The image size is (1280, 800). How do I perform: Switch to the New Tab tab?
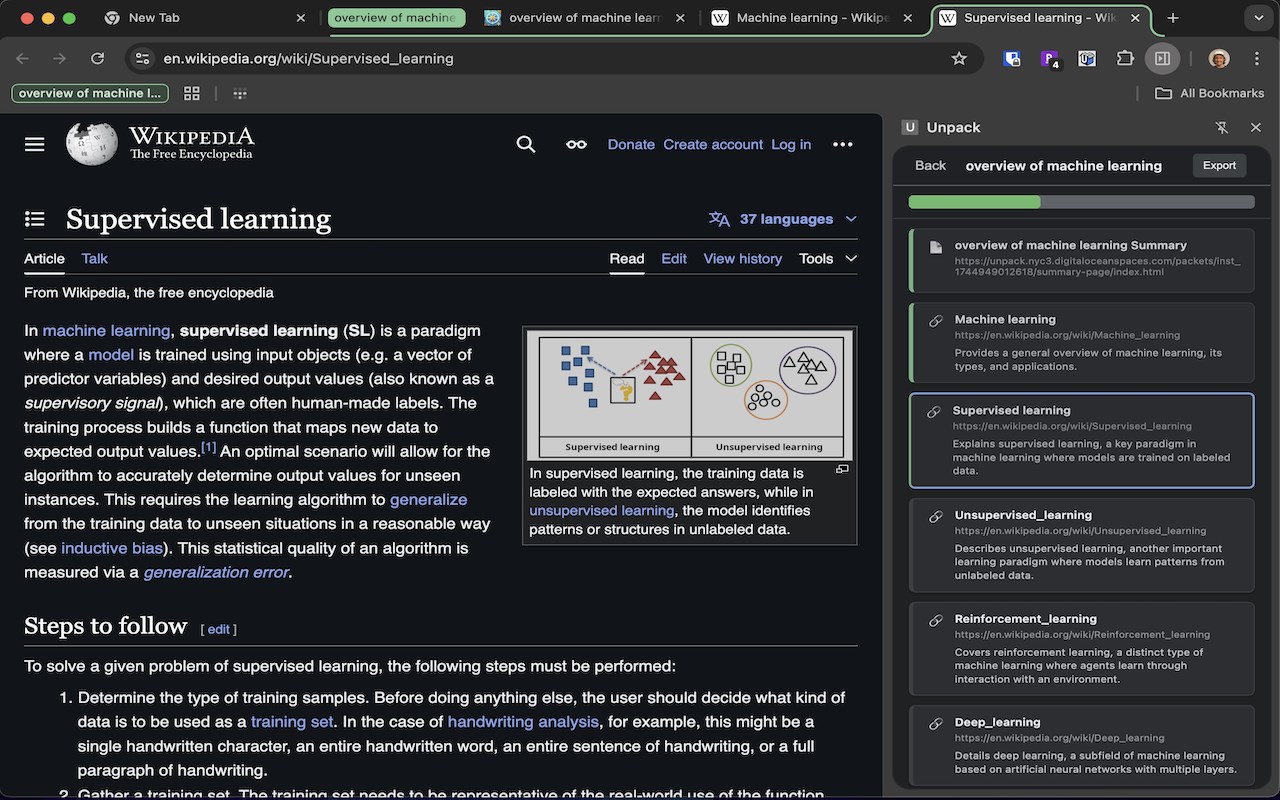point(205,18)
